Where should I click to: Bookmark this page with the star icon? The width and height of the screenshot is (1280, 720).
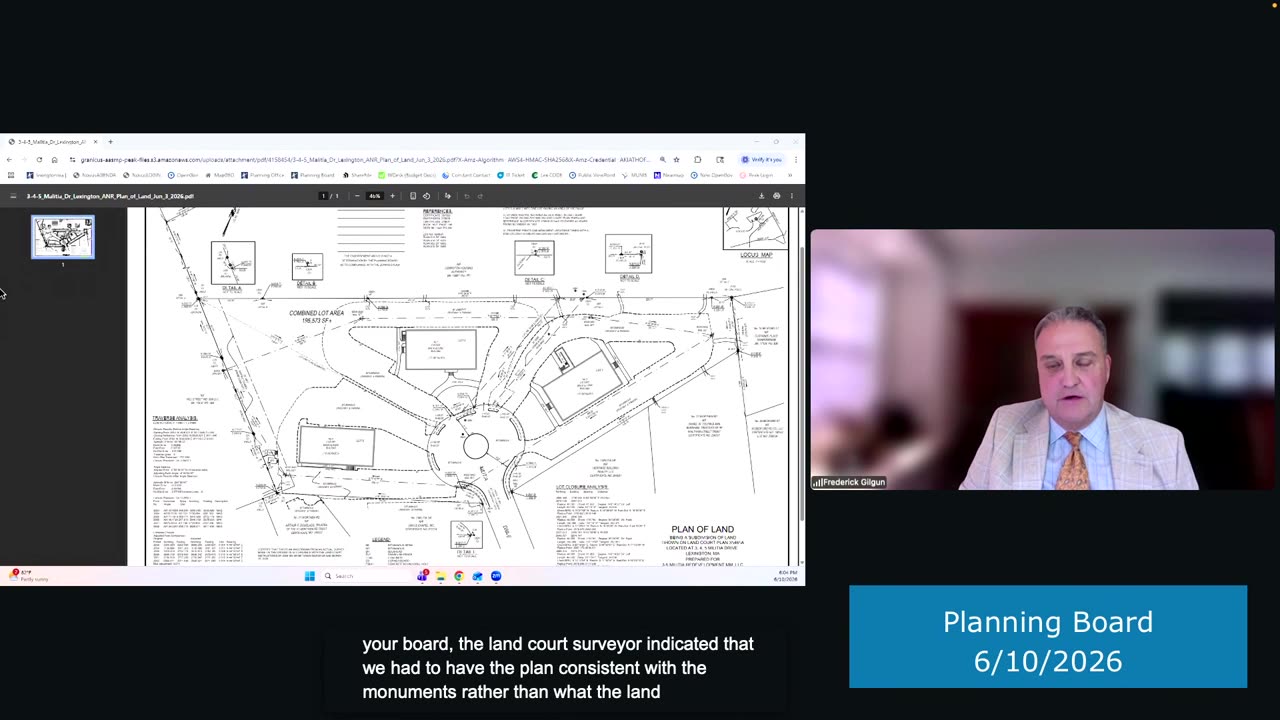(x=677, y=160)
